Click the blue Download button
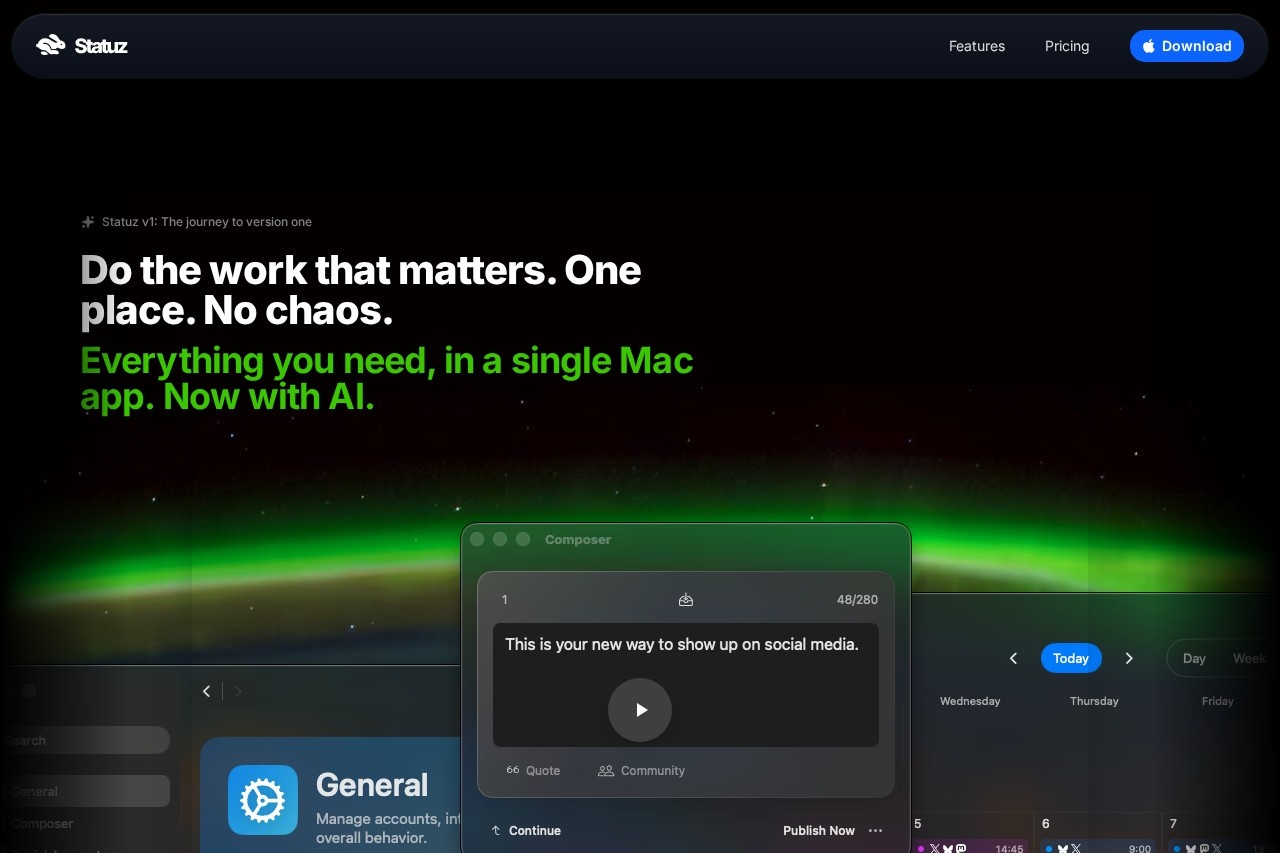The height and width of the screenshot is (853, 1280). coord(1186,46)
